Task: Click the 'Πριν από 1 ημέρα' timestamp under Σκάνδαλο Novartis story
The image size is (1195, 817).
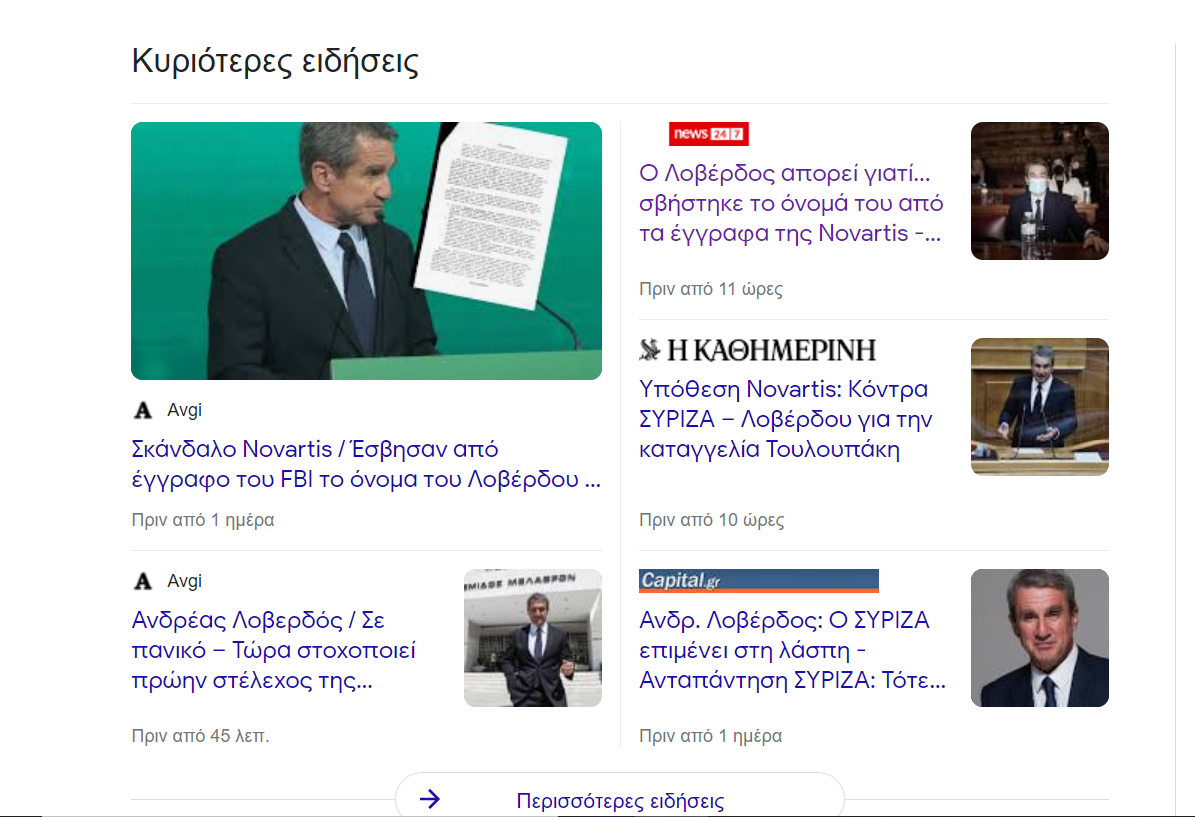Action: (203, 520)
